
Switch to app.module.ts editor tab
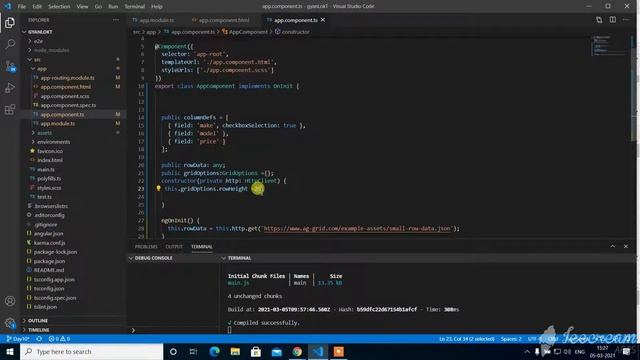[157, 20]
